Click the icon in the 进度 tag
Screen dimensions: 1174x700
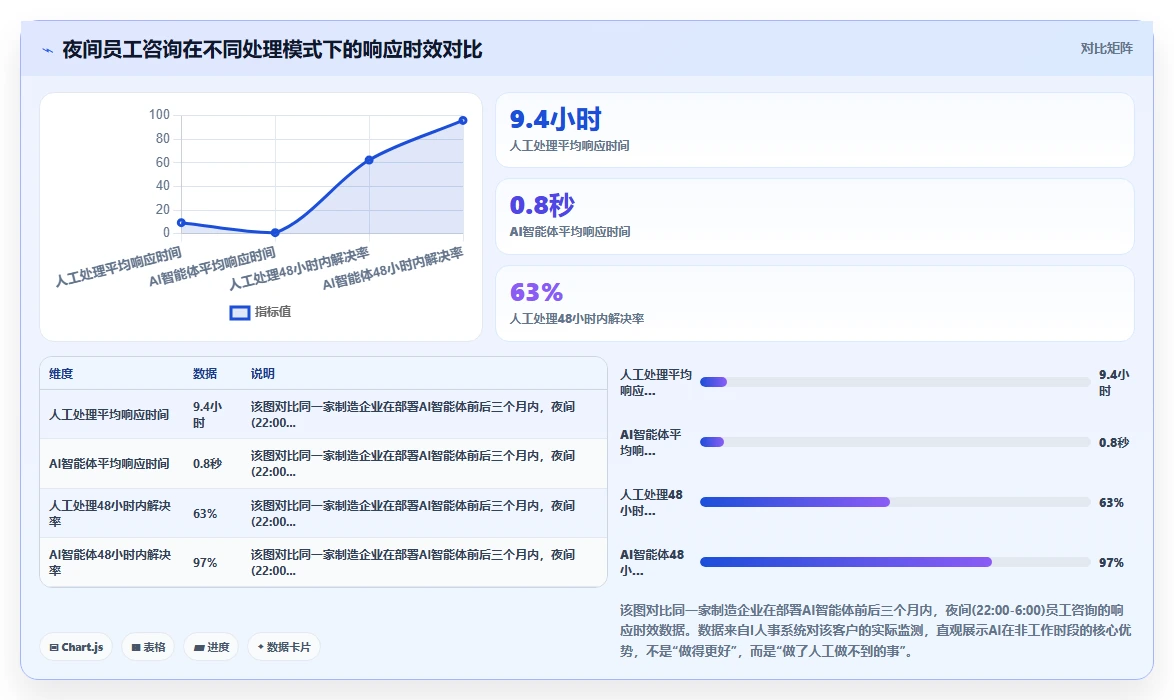point(199,648)
